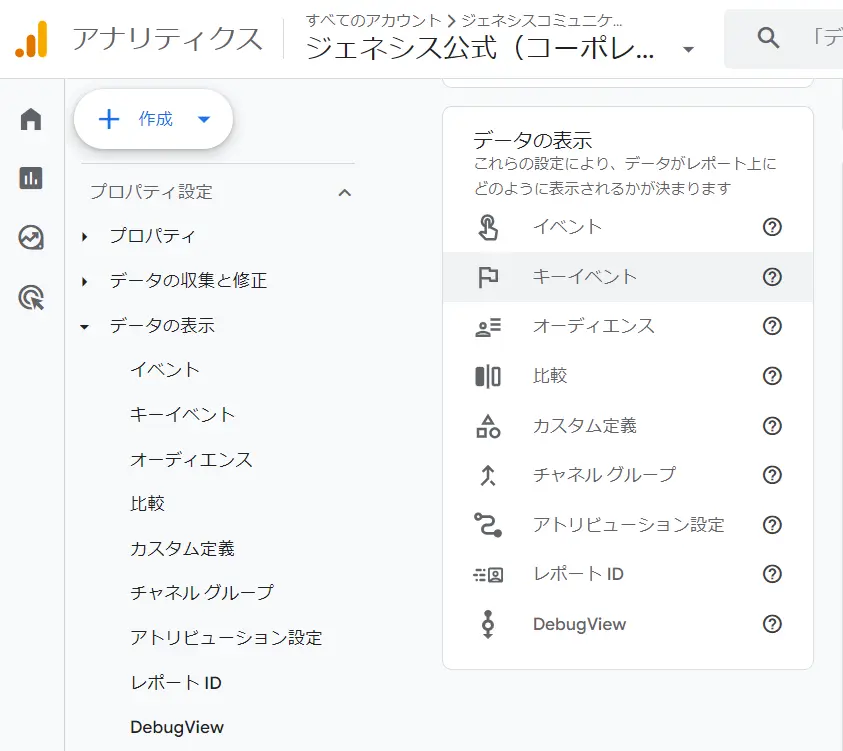Open the Advertising cursor icon

click(31, 297)
